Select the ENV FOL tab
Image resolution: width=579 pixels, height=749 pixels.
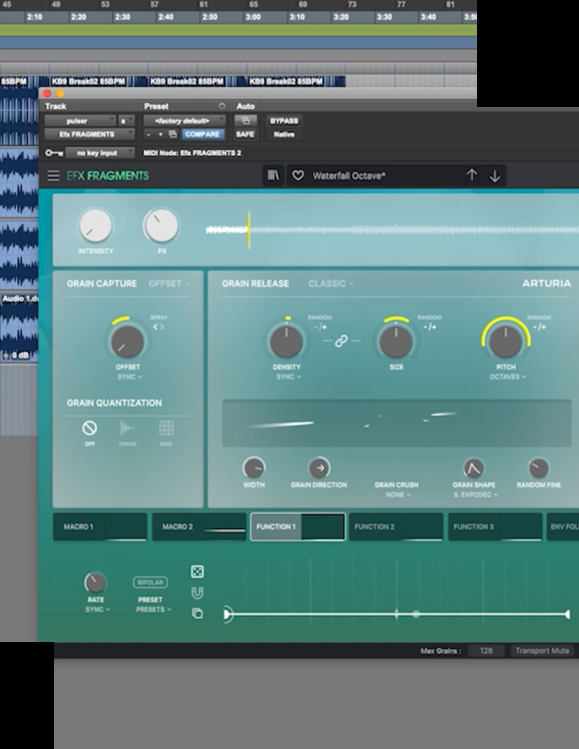pos(563,527)
